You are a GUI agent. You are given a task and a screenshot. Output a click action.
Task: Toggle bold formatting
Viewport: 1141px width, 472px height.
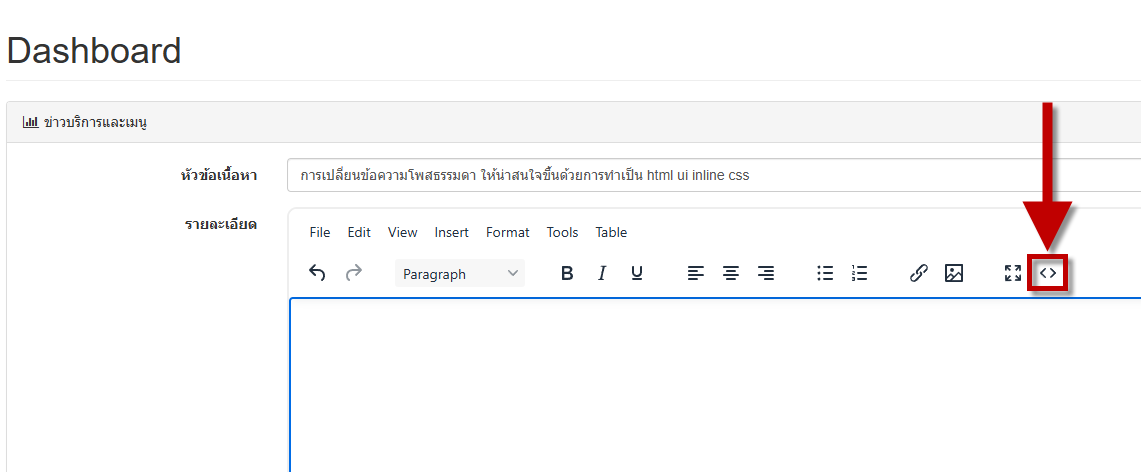coord(568,273)
